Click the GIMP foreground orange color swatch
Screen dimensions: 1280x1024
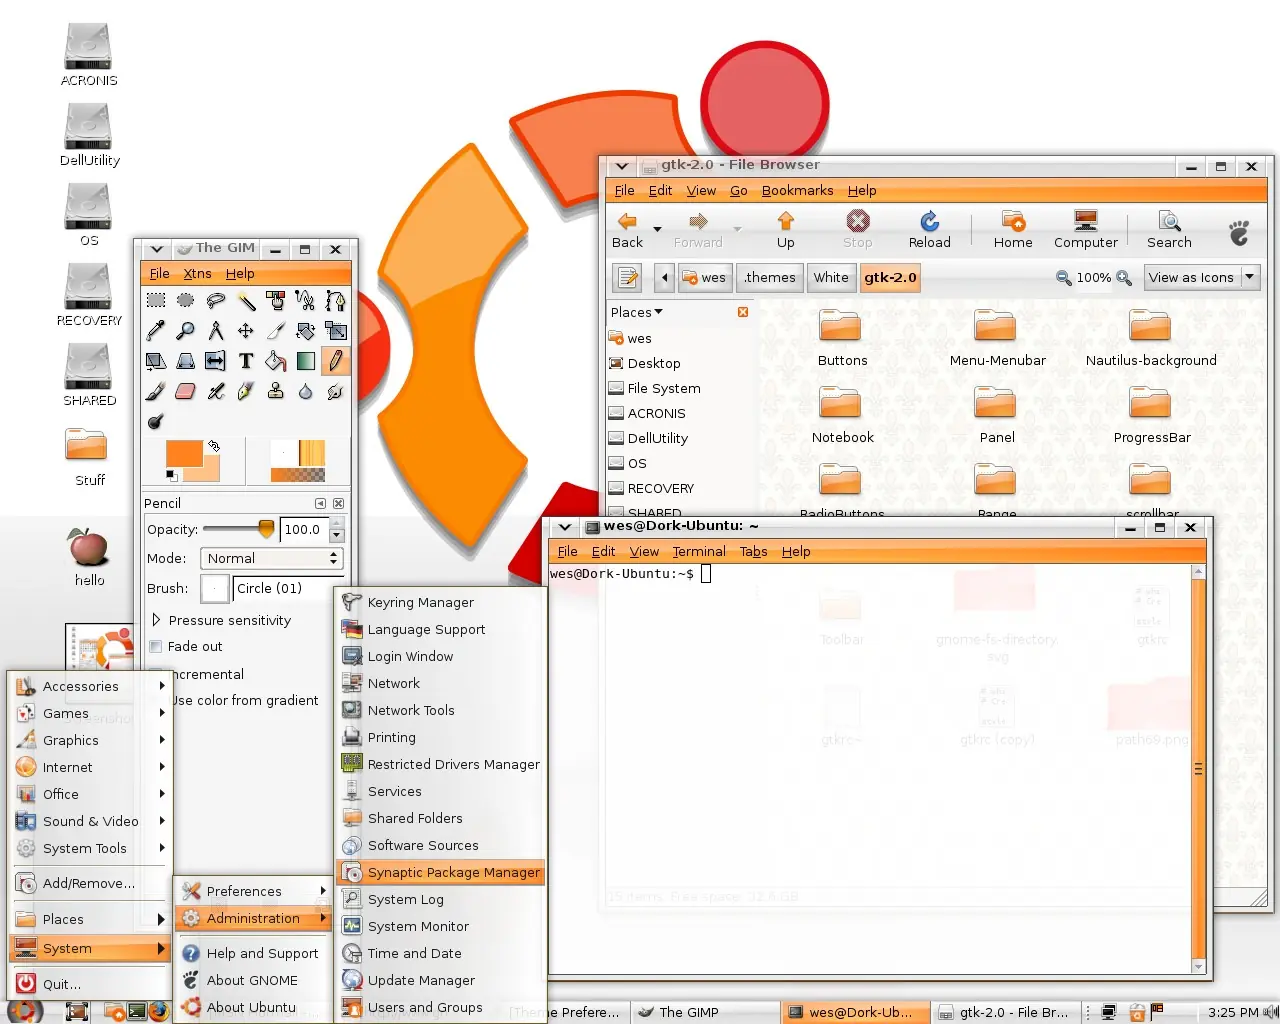[184, 455]
